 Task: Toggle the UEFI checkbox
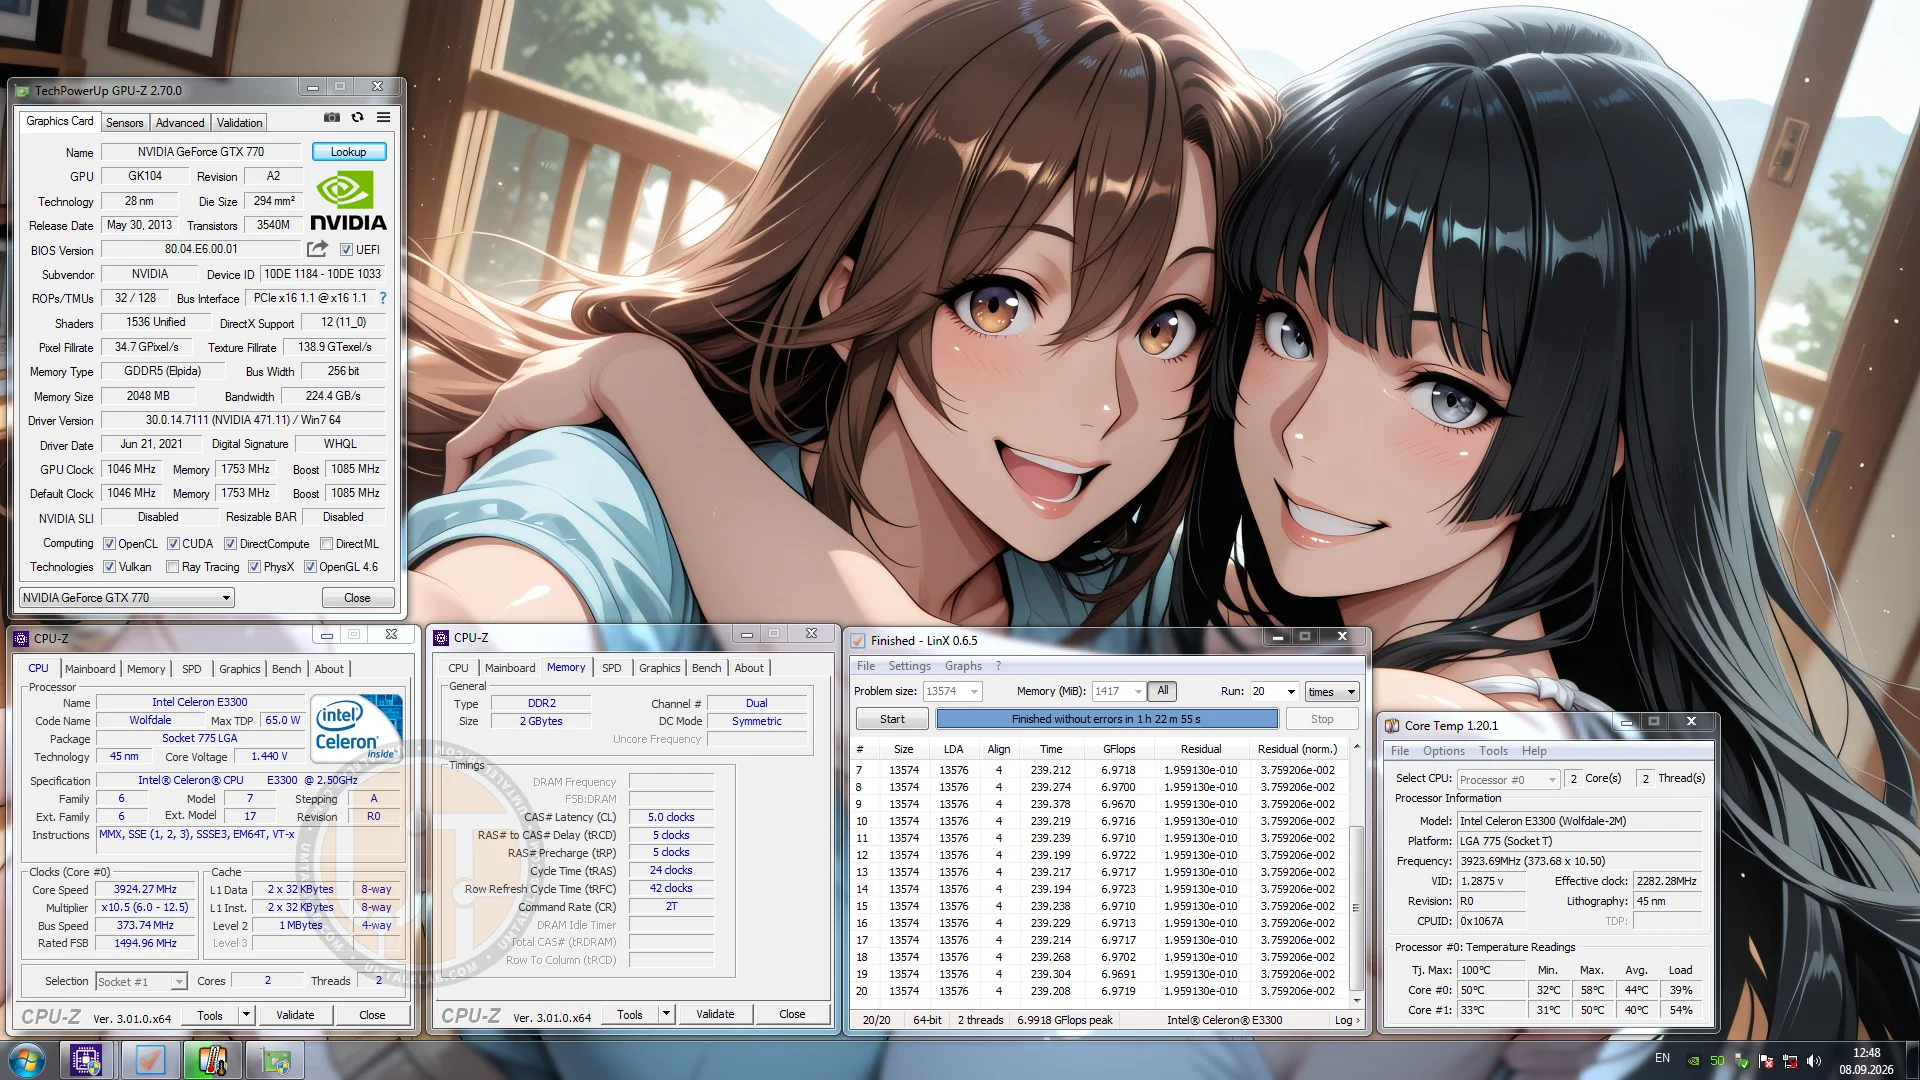pyautogui.click(x=346, y=250)
